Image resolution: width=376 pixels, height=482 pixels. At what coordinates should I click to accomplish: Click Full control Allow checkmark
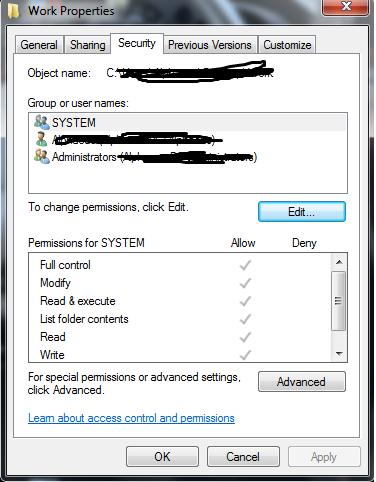(245, 265)
